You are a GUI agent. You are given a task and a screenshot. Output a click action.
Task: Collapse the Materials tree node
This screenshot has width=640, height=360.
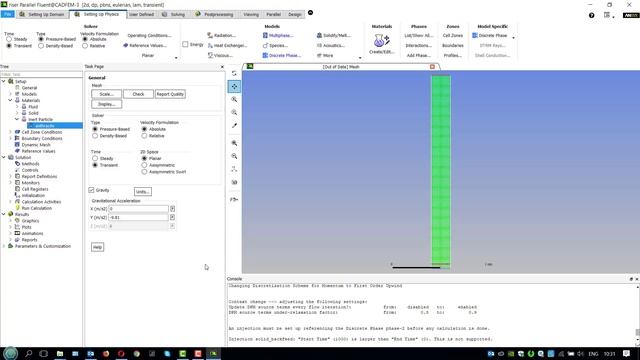click(x=10, y=100)
